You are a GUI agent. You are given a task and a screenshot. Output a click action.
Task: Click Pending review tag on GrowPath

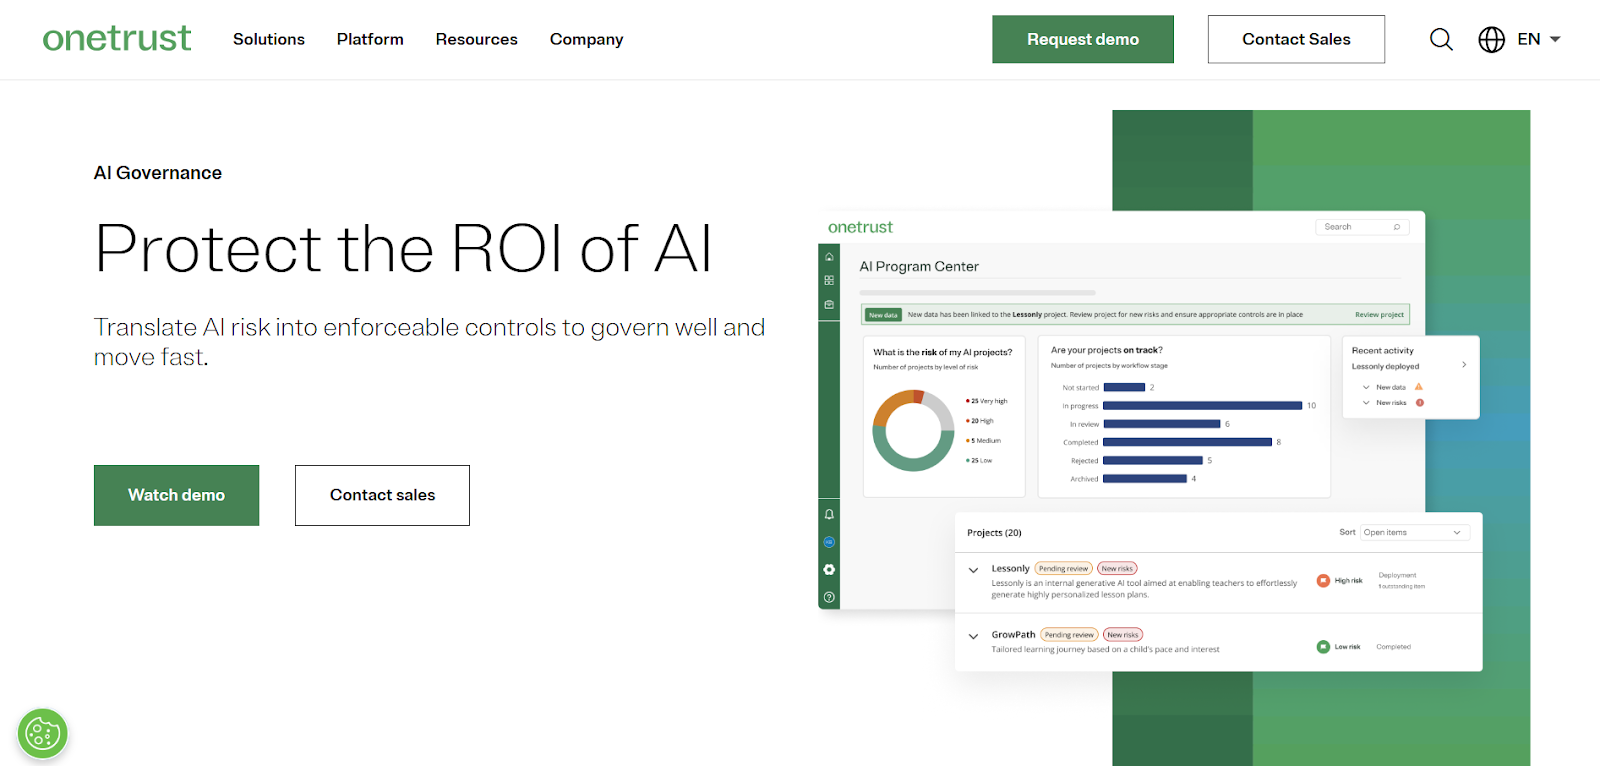(1069, 634)
